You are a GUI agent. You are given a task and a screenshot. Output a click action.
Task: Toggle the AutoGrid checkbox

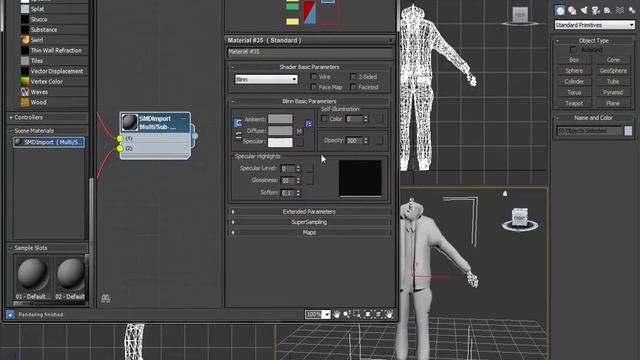[x=573, y=50]
